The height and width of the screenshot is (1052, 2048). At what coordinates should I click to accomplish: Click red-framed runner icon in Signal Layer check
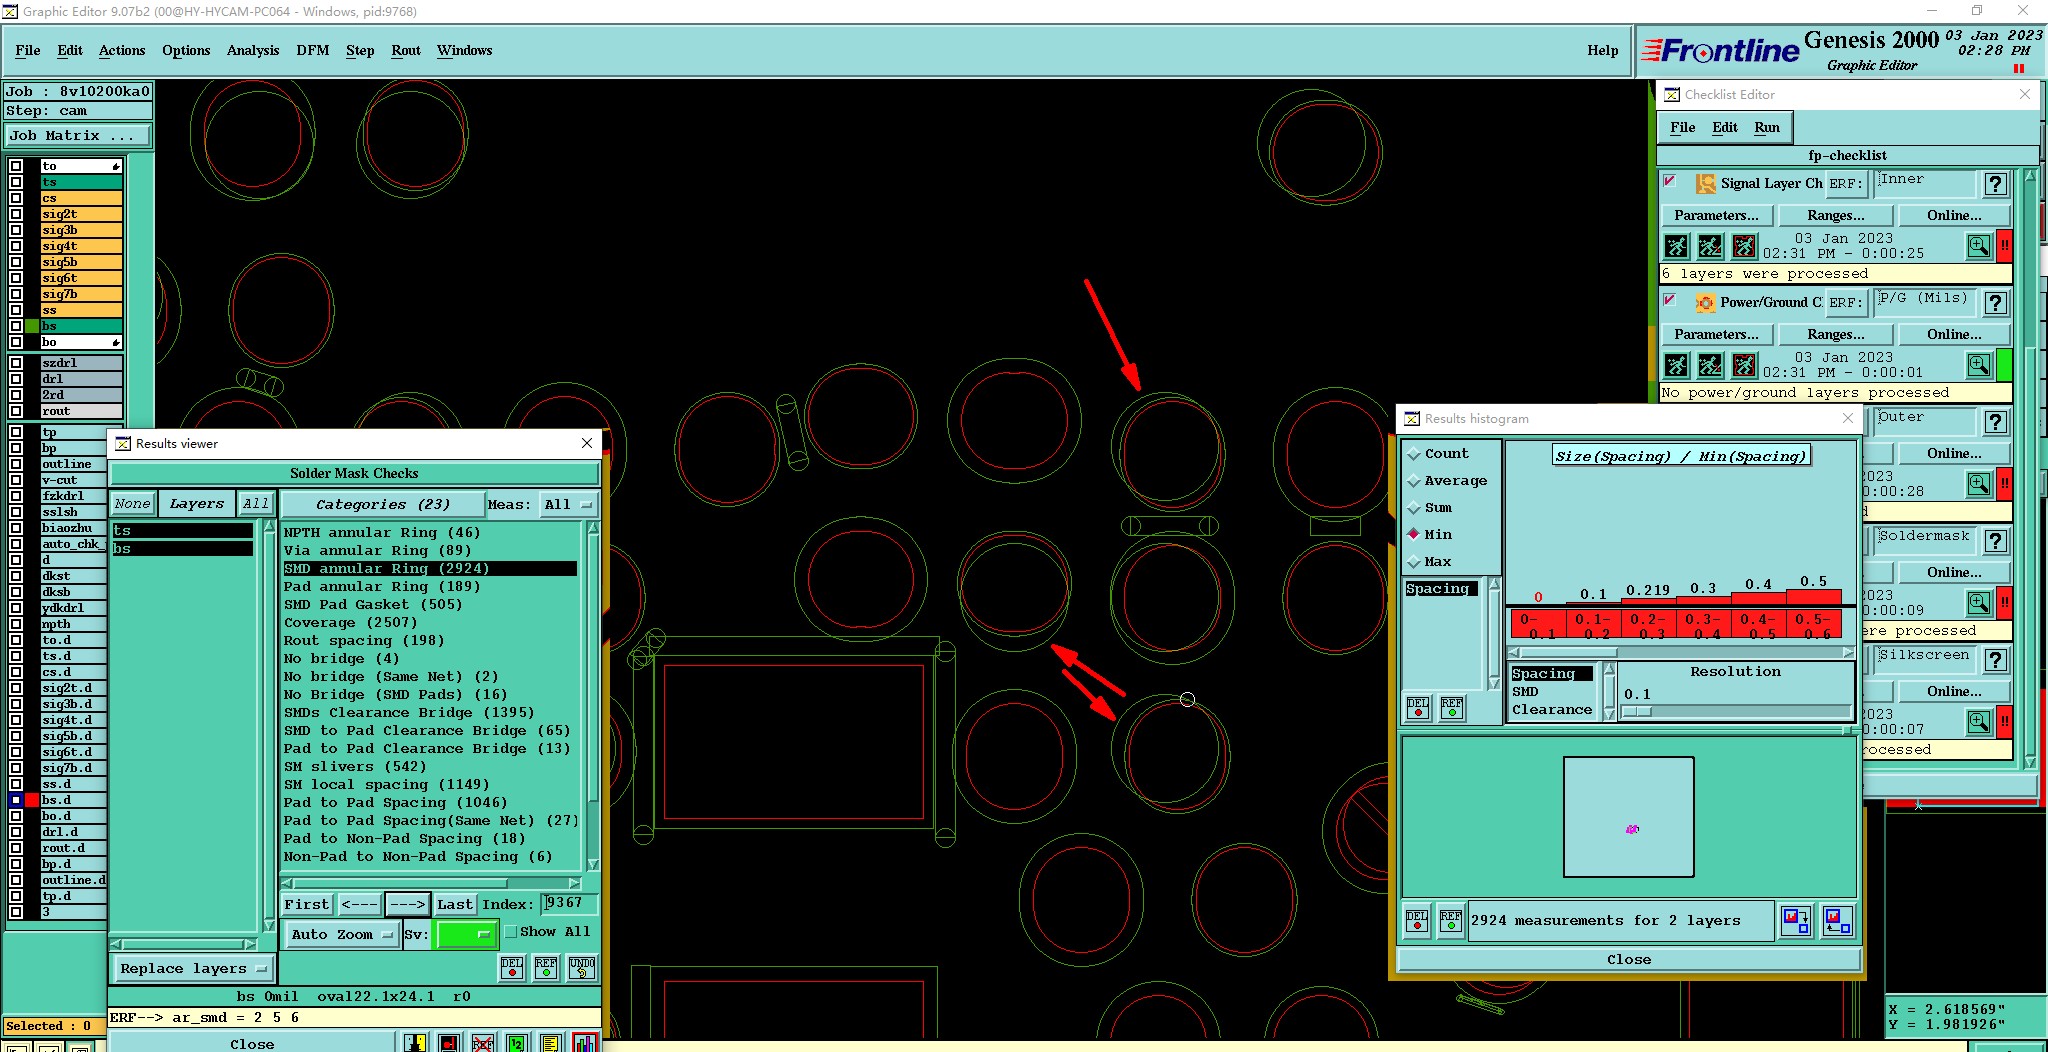1745,246
